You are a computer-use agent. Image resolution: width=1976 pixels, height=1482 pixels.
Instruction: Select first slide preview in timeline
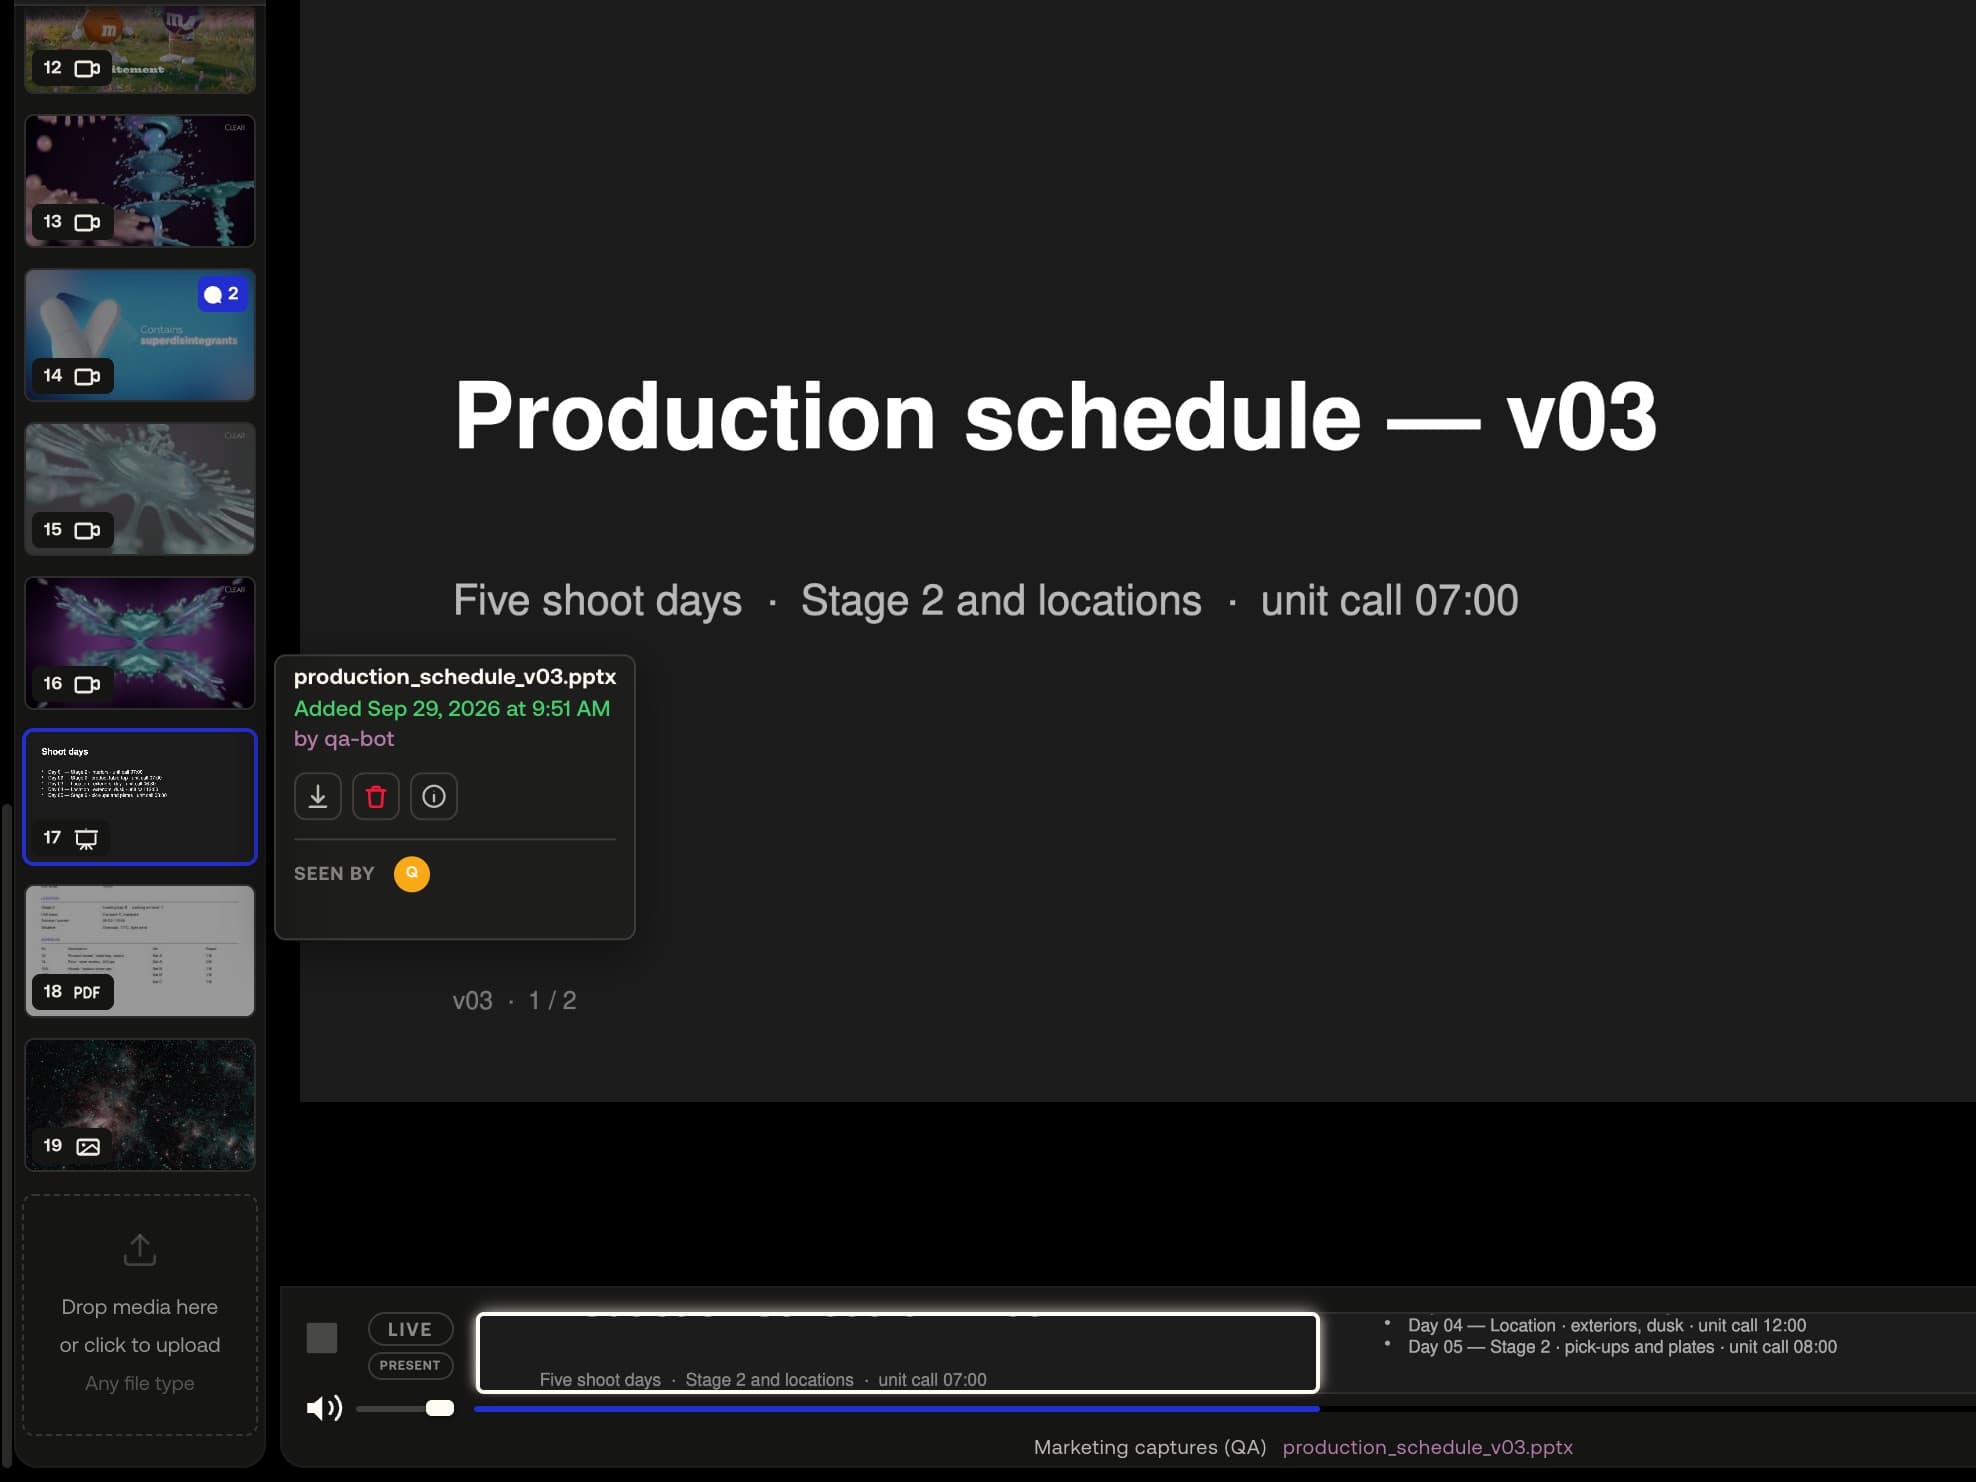[x=898, y=1353]
